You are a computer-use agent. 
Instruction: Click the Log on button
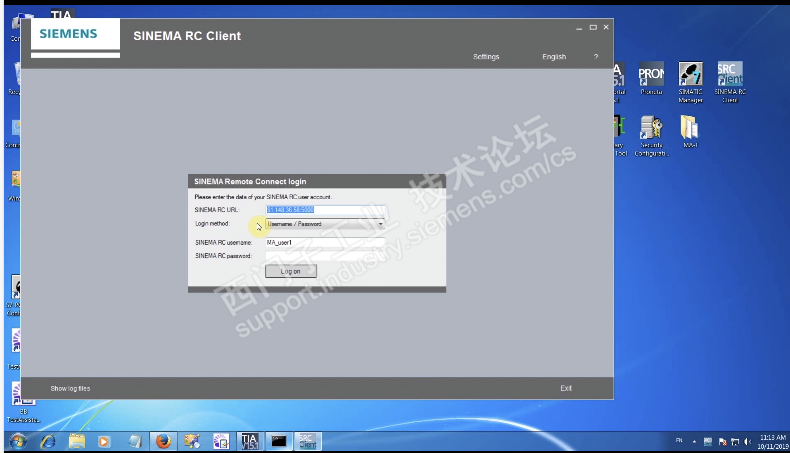(291, 271)
